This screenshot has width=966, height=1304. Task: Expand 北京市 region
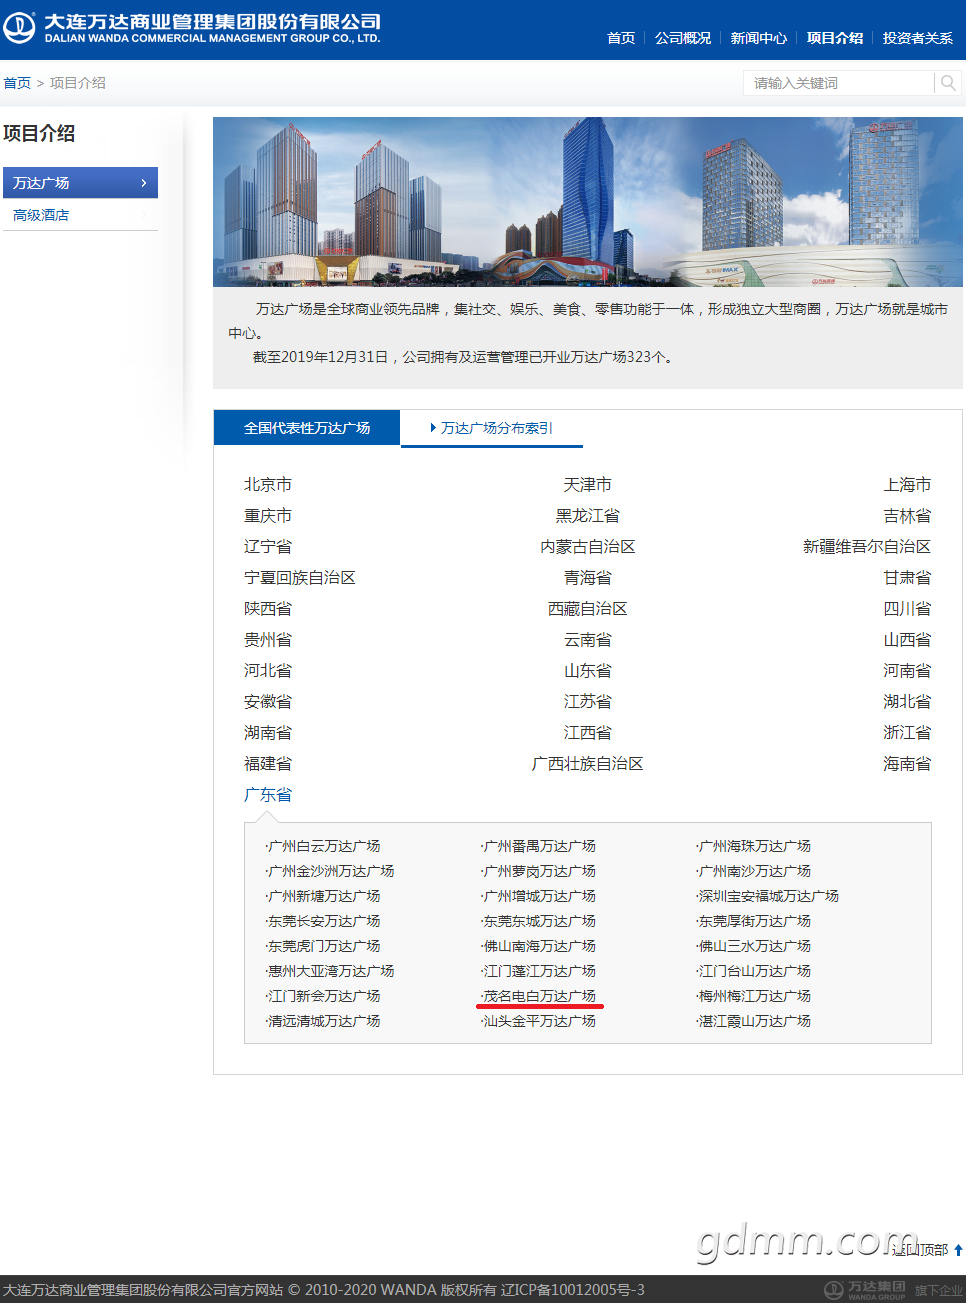[x=268, y=485]
